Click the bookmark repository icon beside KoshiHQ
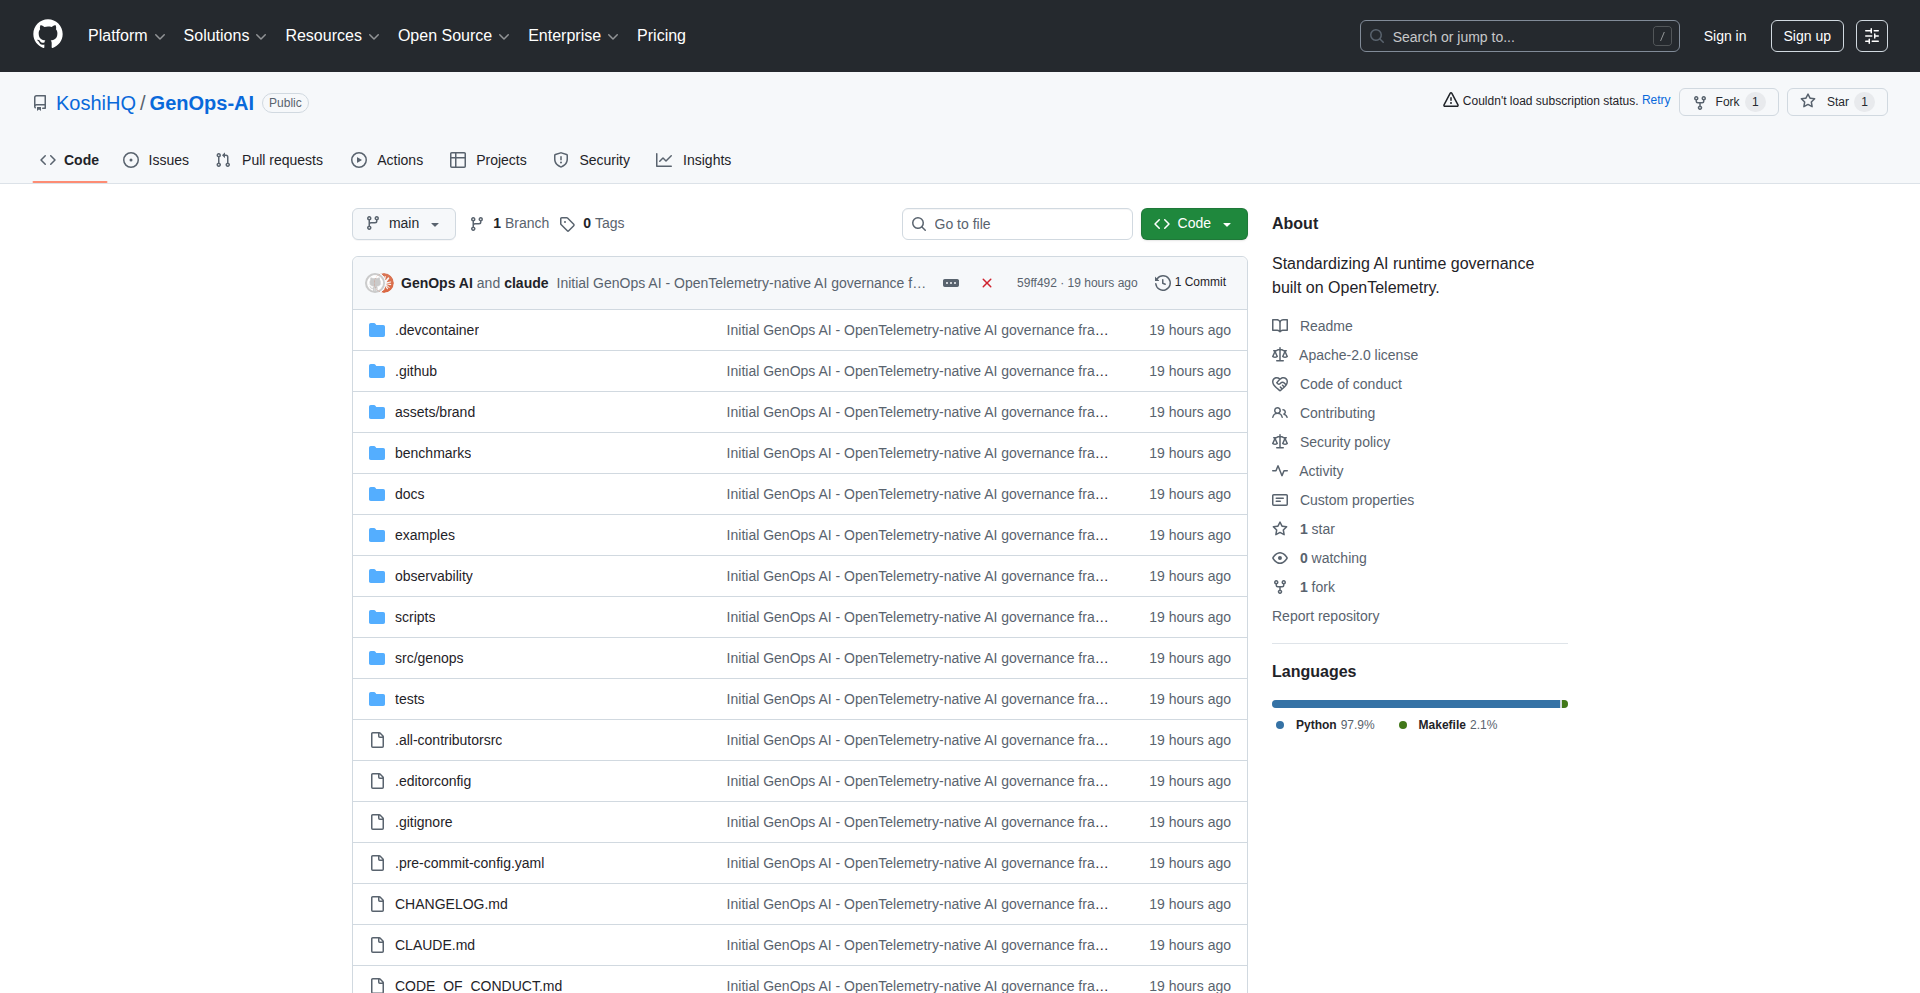1920x993 pixels. coord(40,102)
